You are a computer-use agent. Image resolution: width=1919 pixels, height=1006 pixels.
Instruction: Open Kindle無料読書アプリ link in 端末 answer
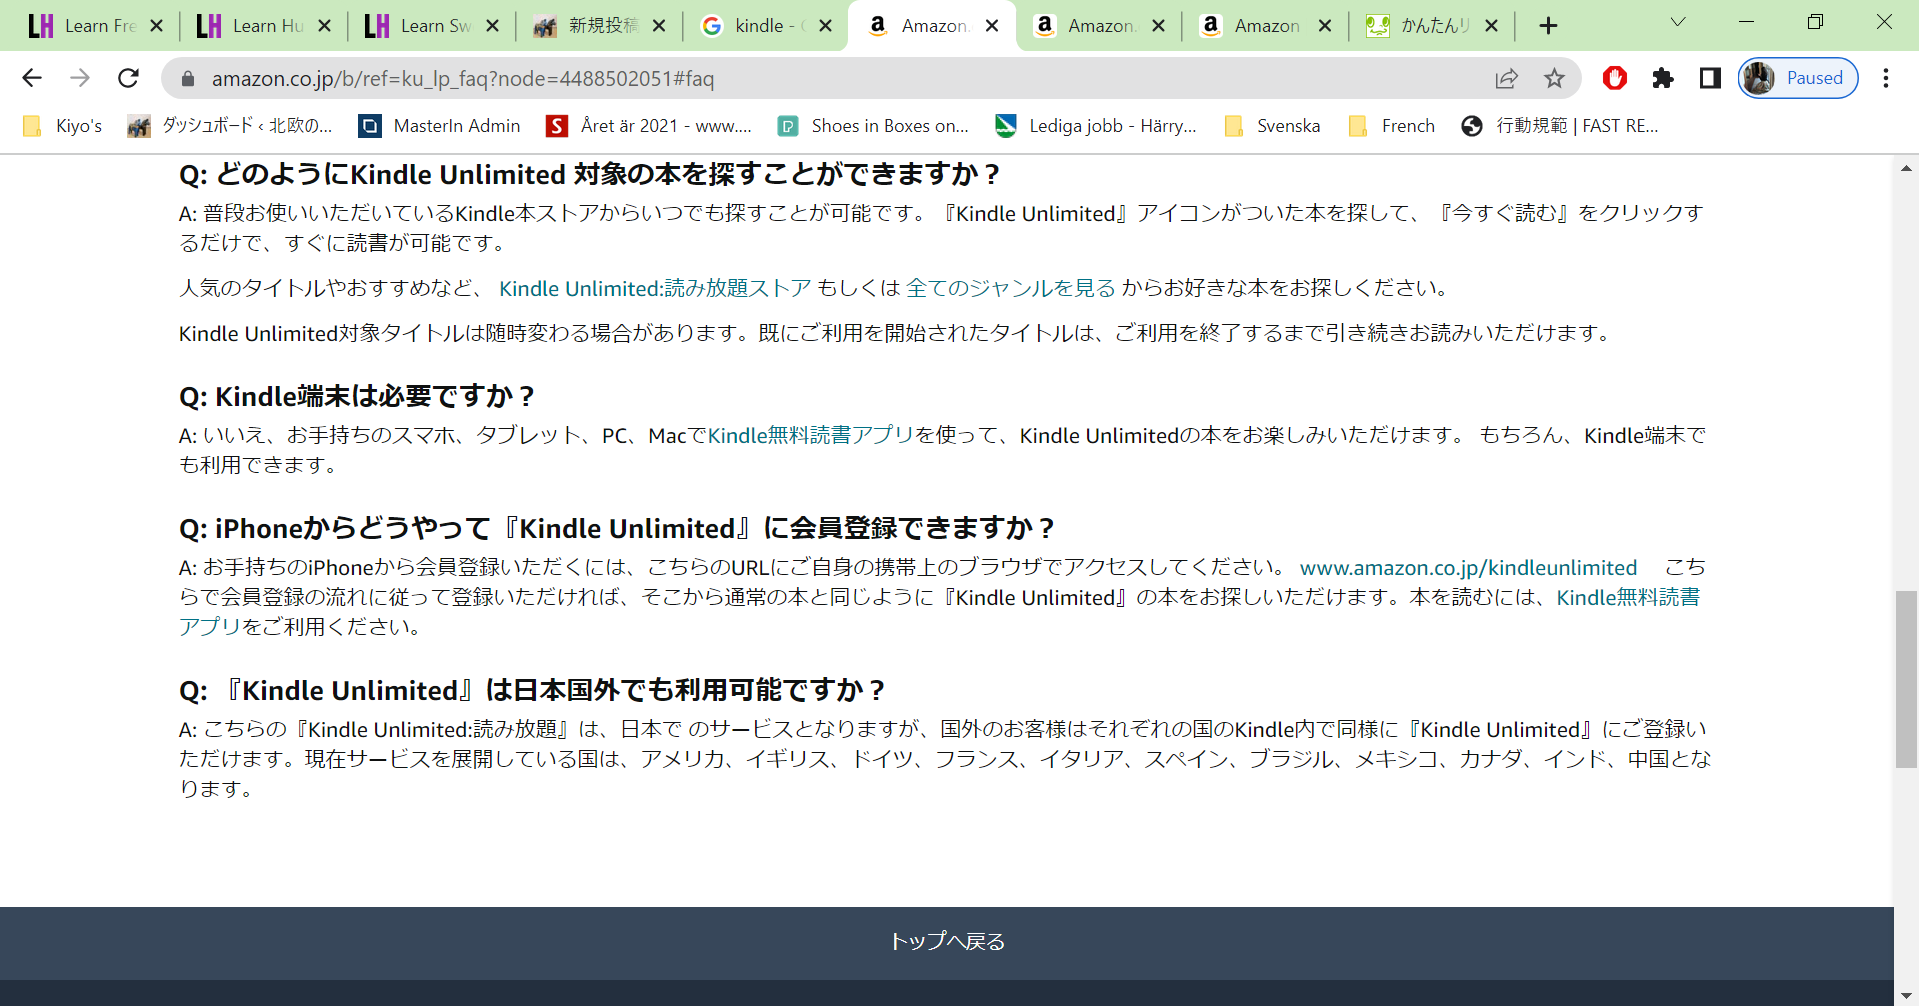pyautogui.click(x=811, y=435)
